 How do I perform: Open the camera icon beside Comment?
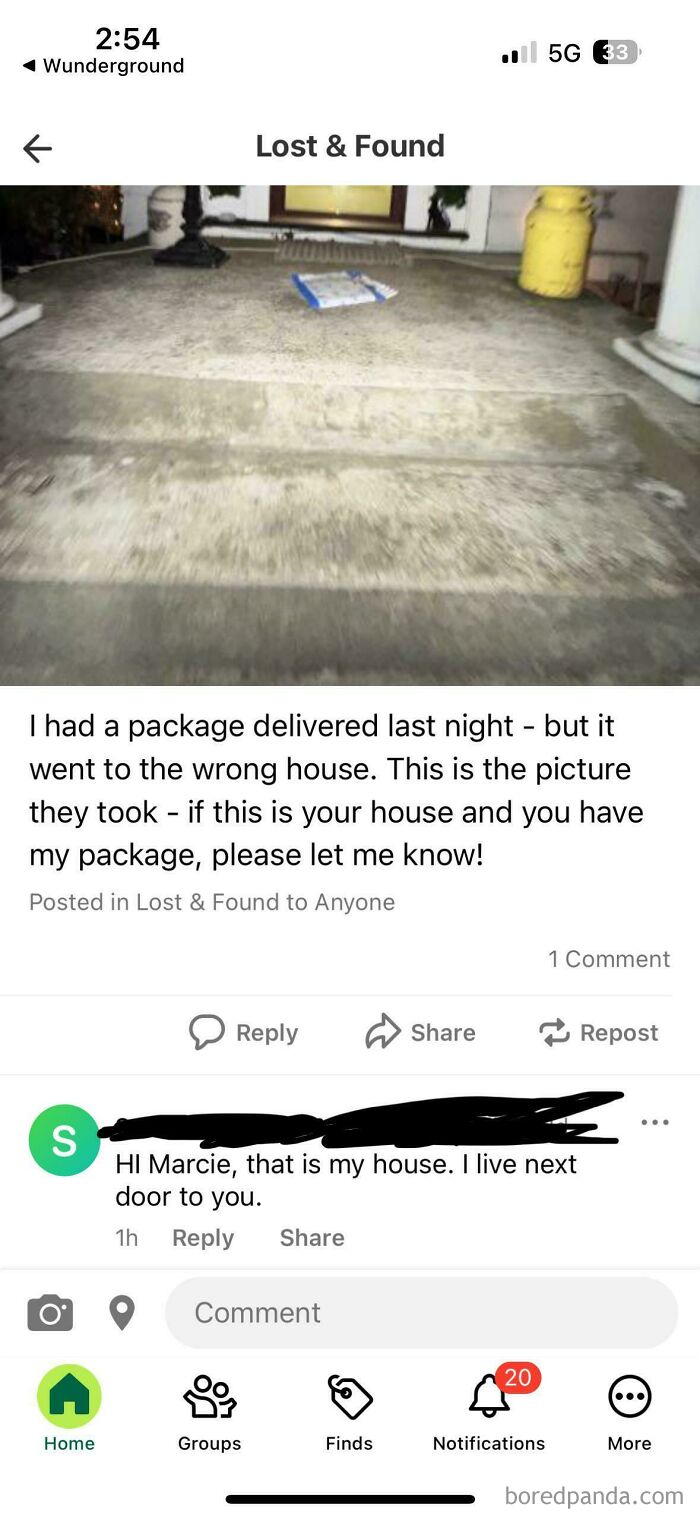pyautogui.click(x=50, y=1312)
